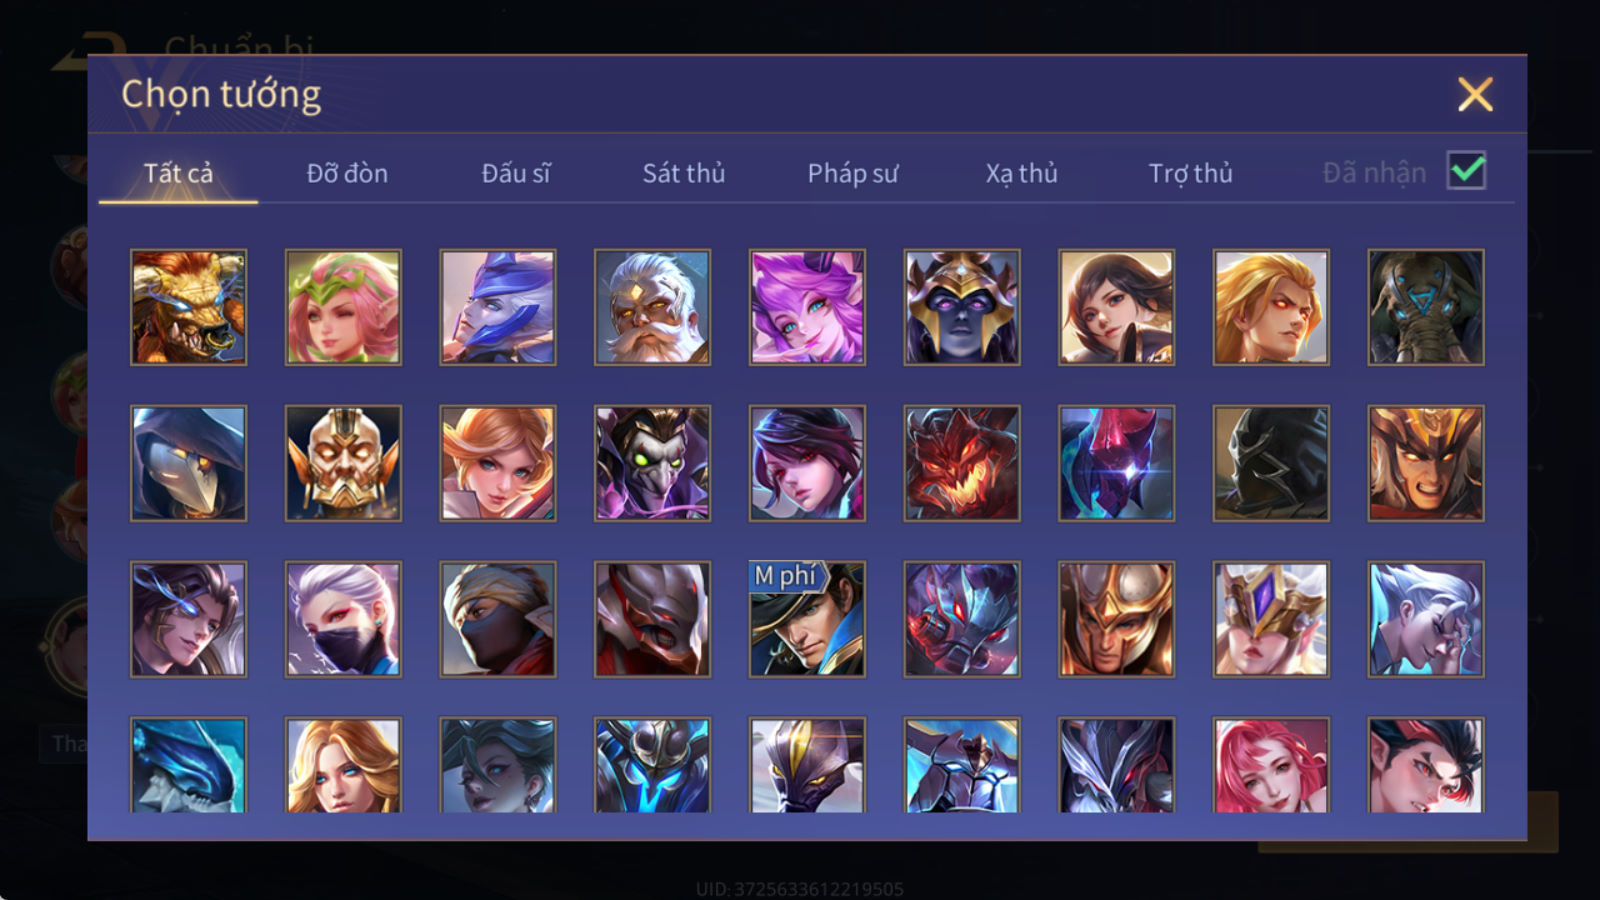1600x900 pixels.
Task: Pick the white-bearded old man hero
Action: [652, 307]
